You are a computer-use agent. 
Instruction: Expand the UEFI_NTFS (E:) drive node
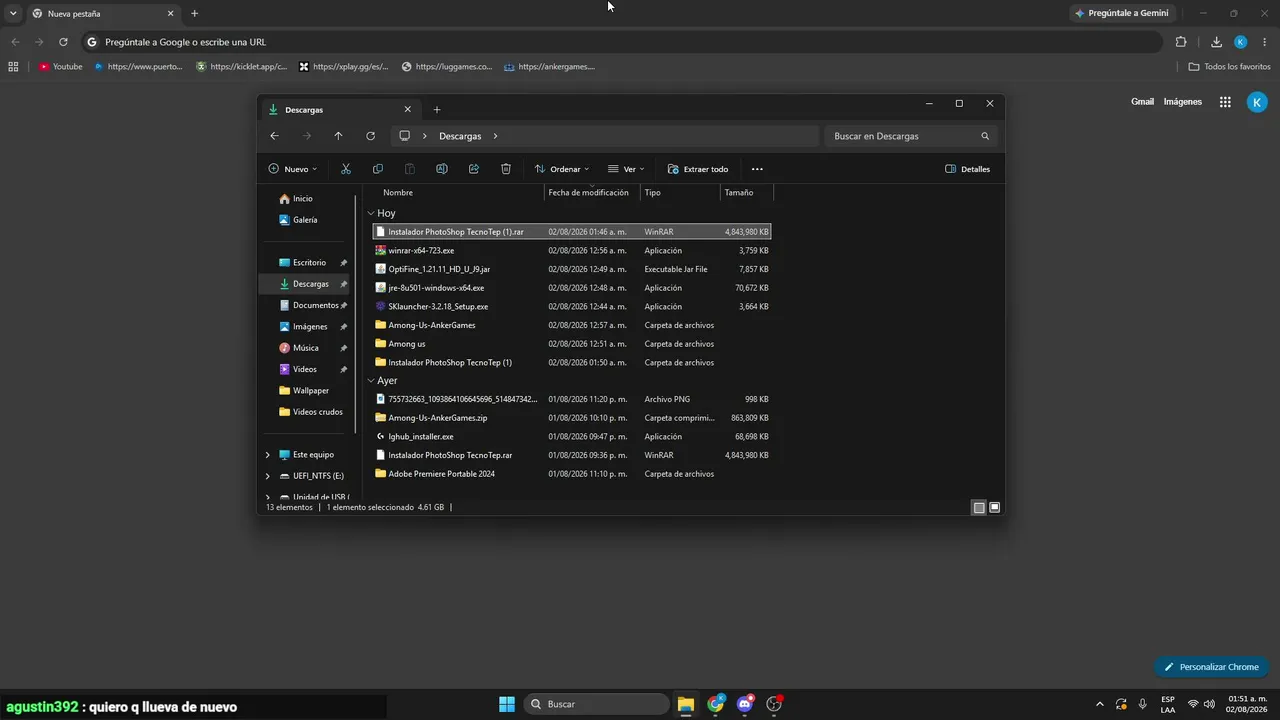(x=267, y=476)
